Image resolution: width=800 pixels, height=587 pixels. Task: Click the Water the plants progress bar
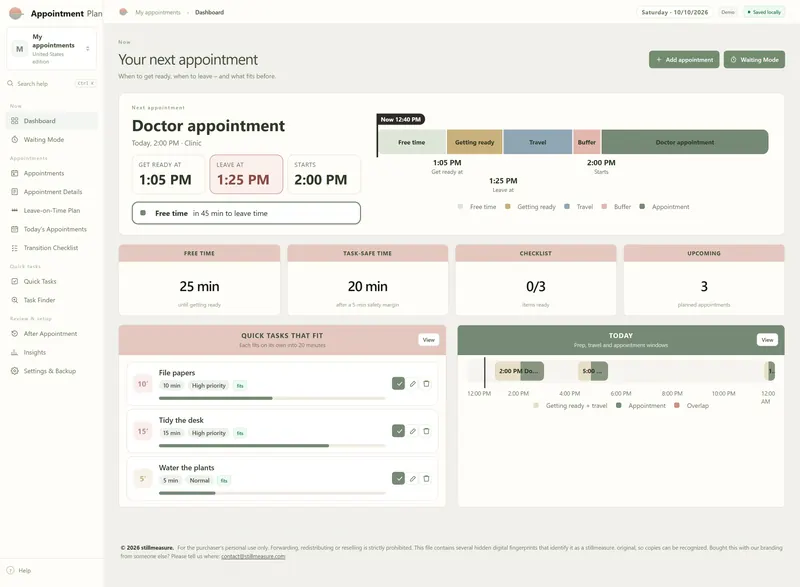[272, 493]
